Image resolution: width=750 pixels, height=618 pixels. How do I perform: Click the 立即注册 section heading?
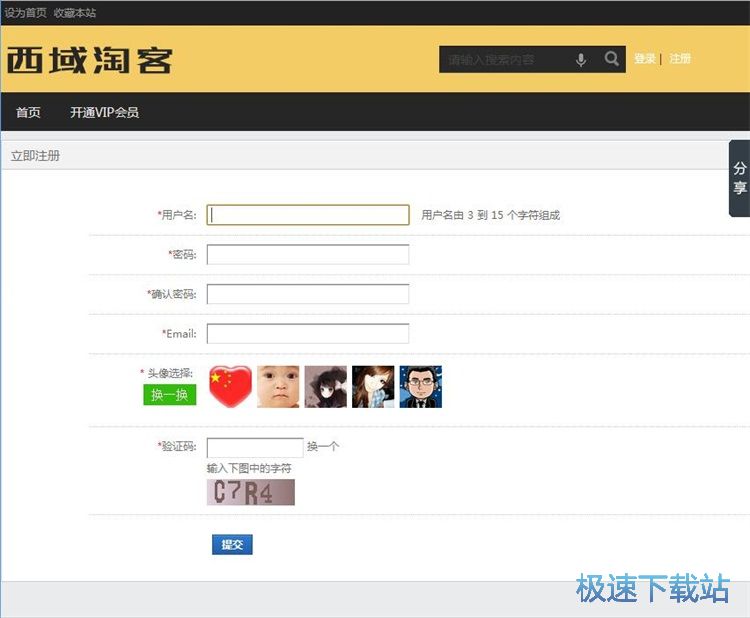[35, 156]
